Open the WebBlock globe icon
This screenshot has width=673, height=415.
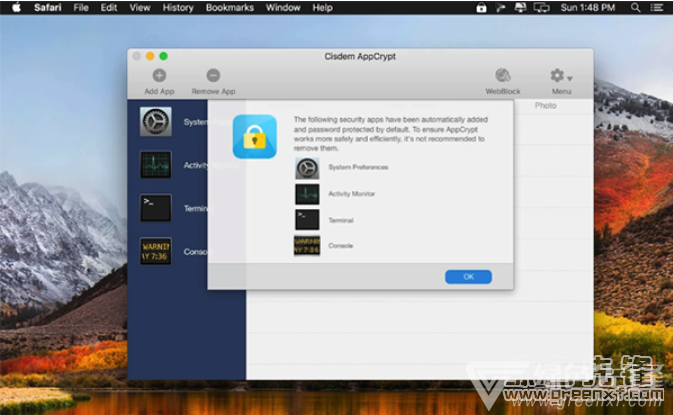(x=503, y=76)
